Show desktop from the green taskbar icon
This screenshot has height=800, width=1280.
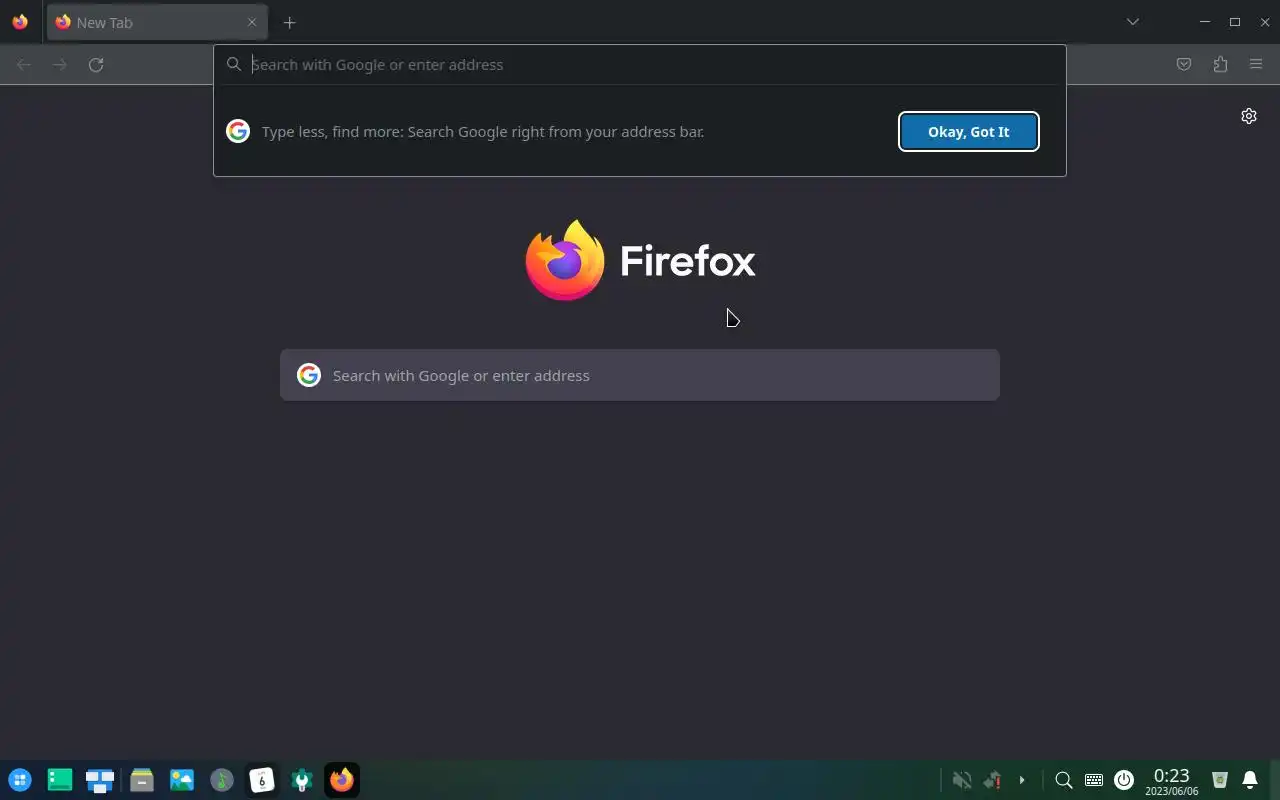tap(60, 780)
